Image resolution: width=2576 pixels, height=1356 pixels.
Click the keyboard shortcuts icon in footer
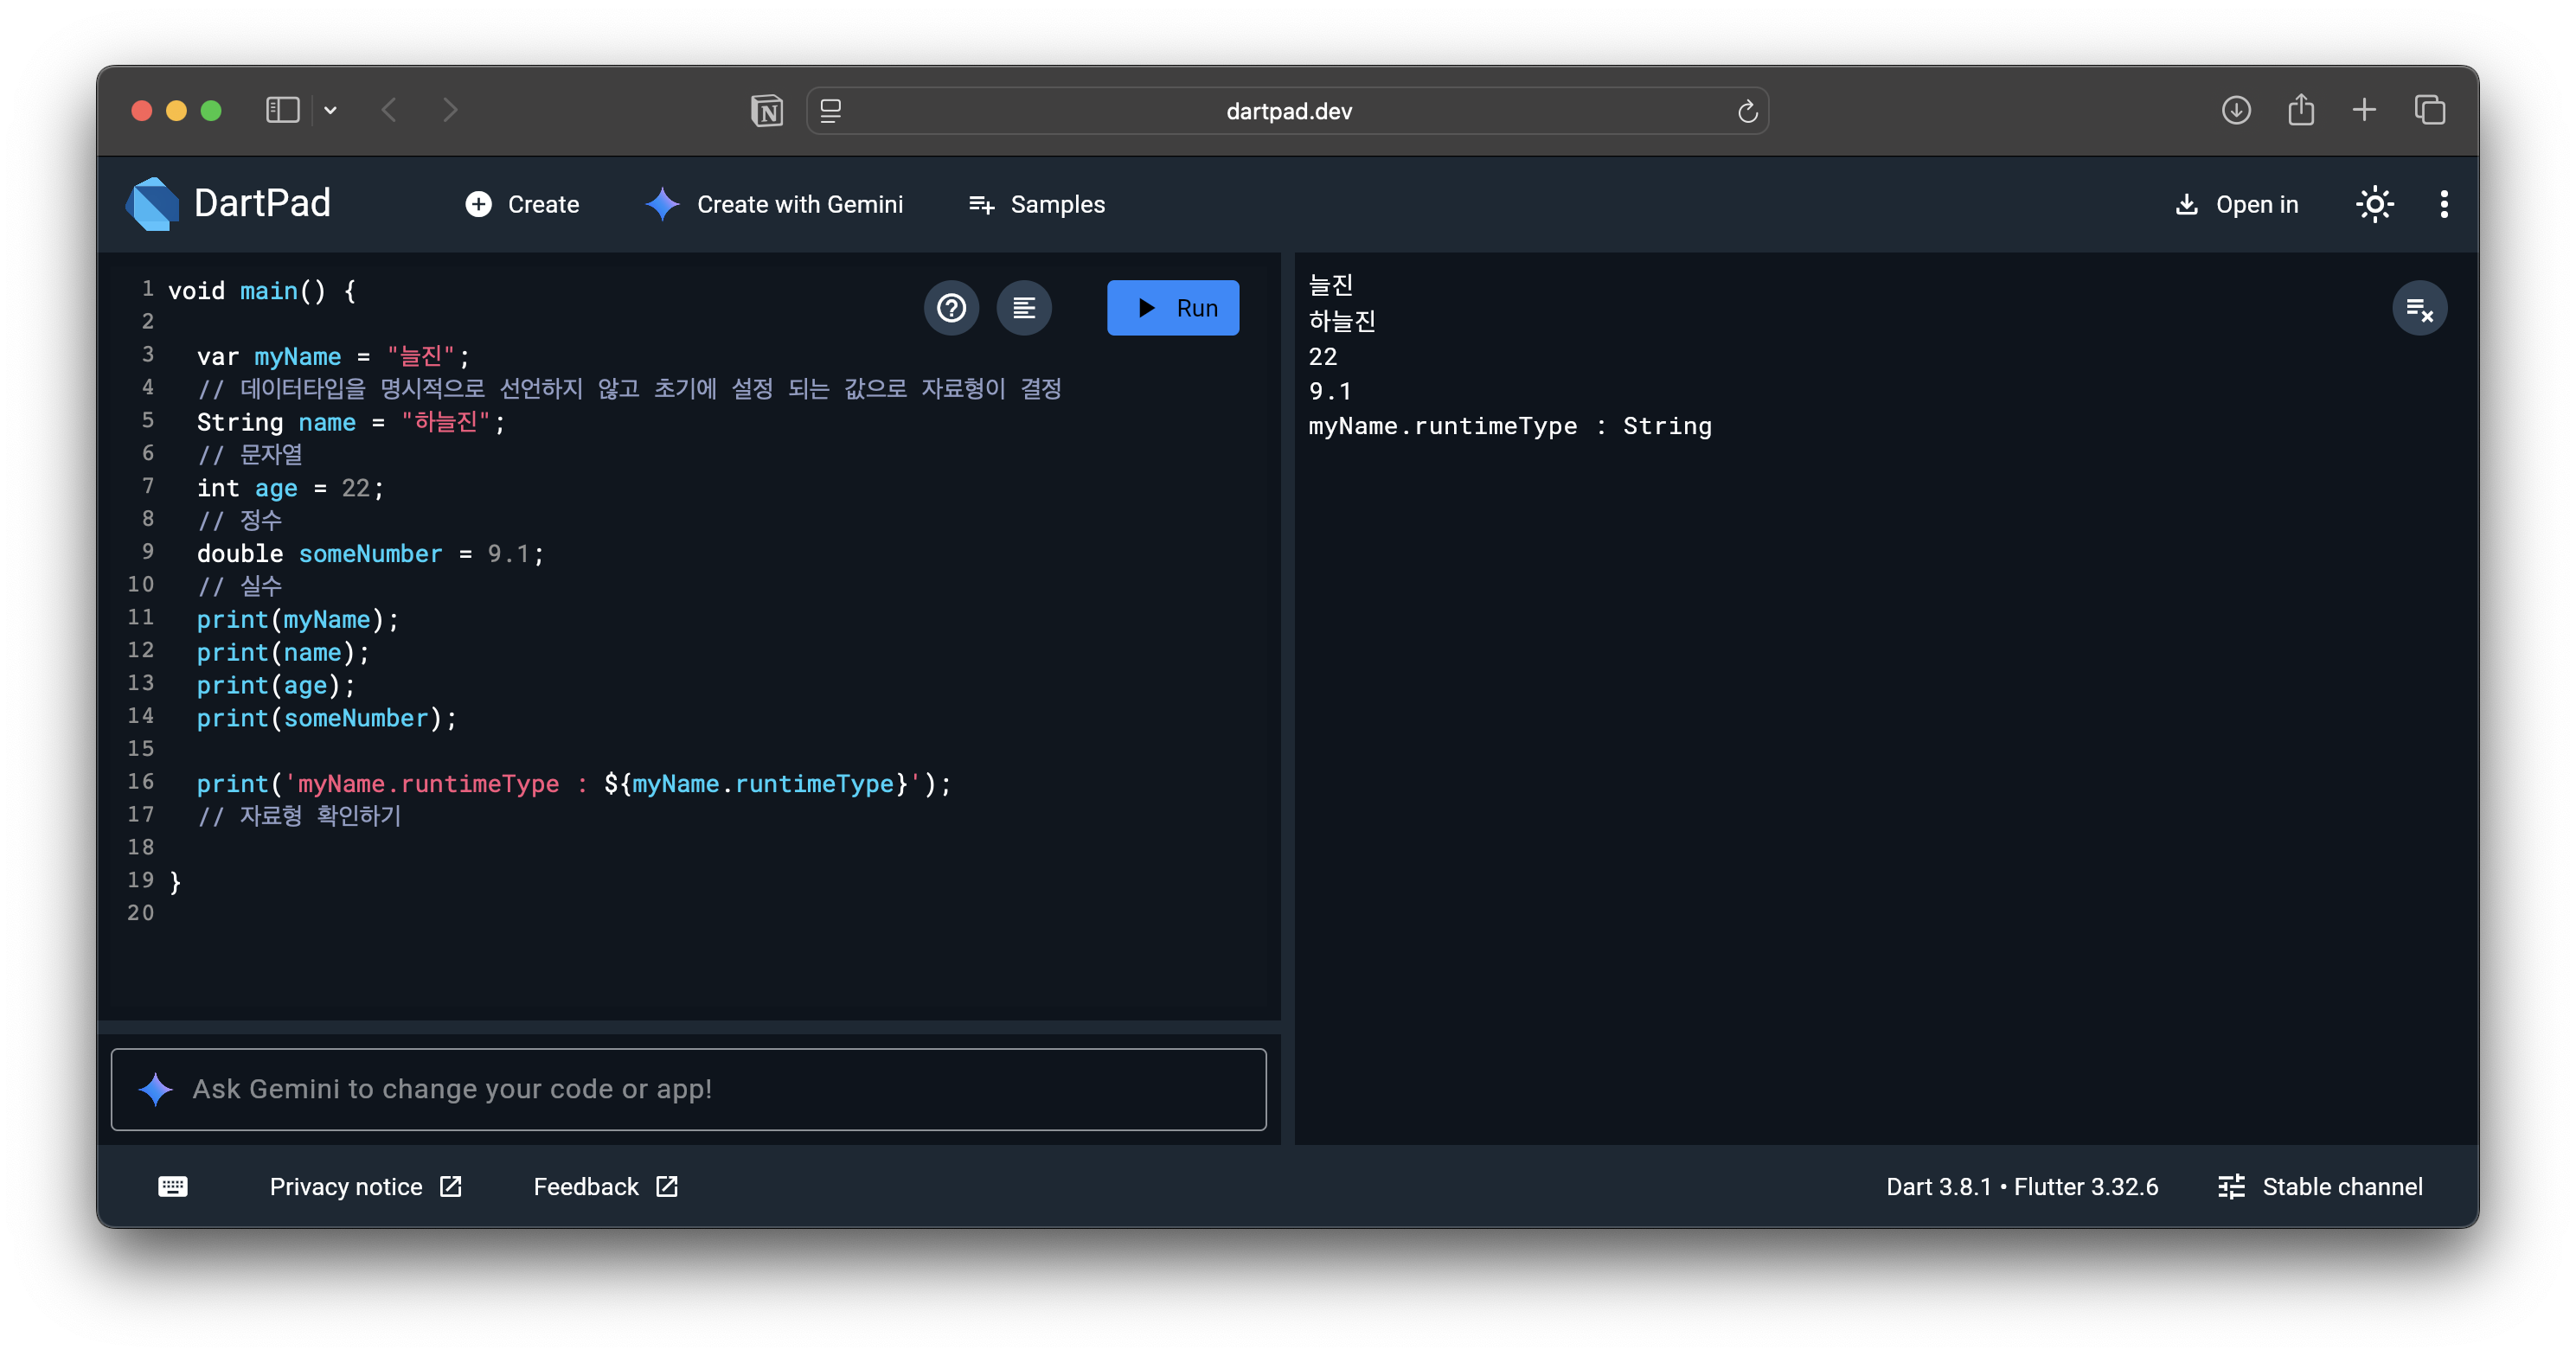(172, 1186)
